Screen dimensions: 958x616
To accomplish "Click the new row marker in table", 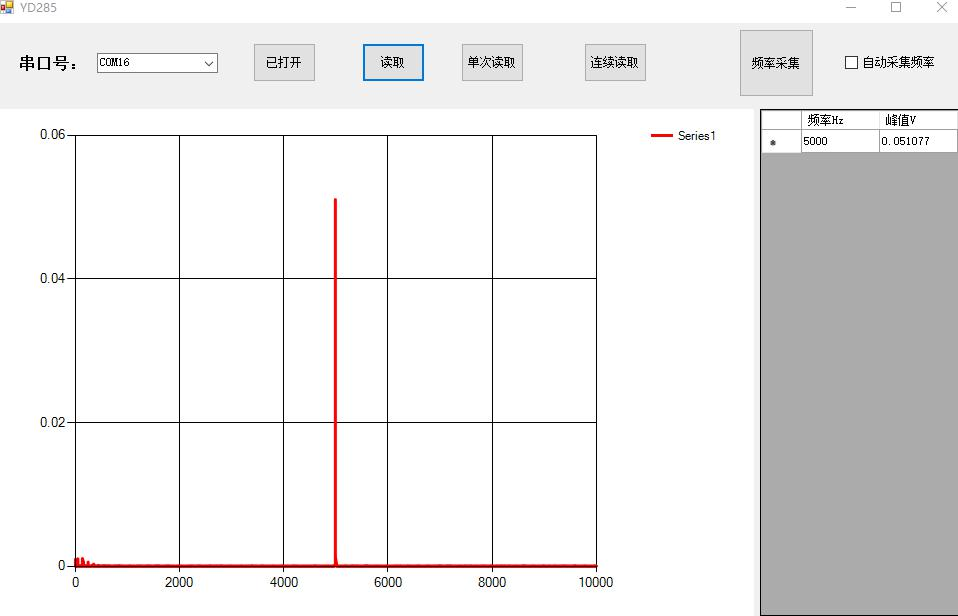I will click(781, 141).
